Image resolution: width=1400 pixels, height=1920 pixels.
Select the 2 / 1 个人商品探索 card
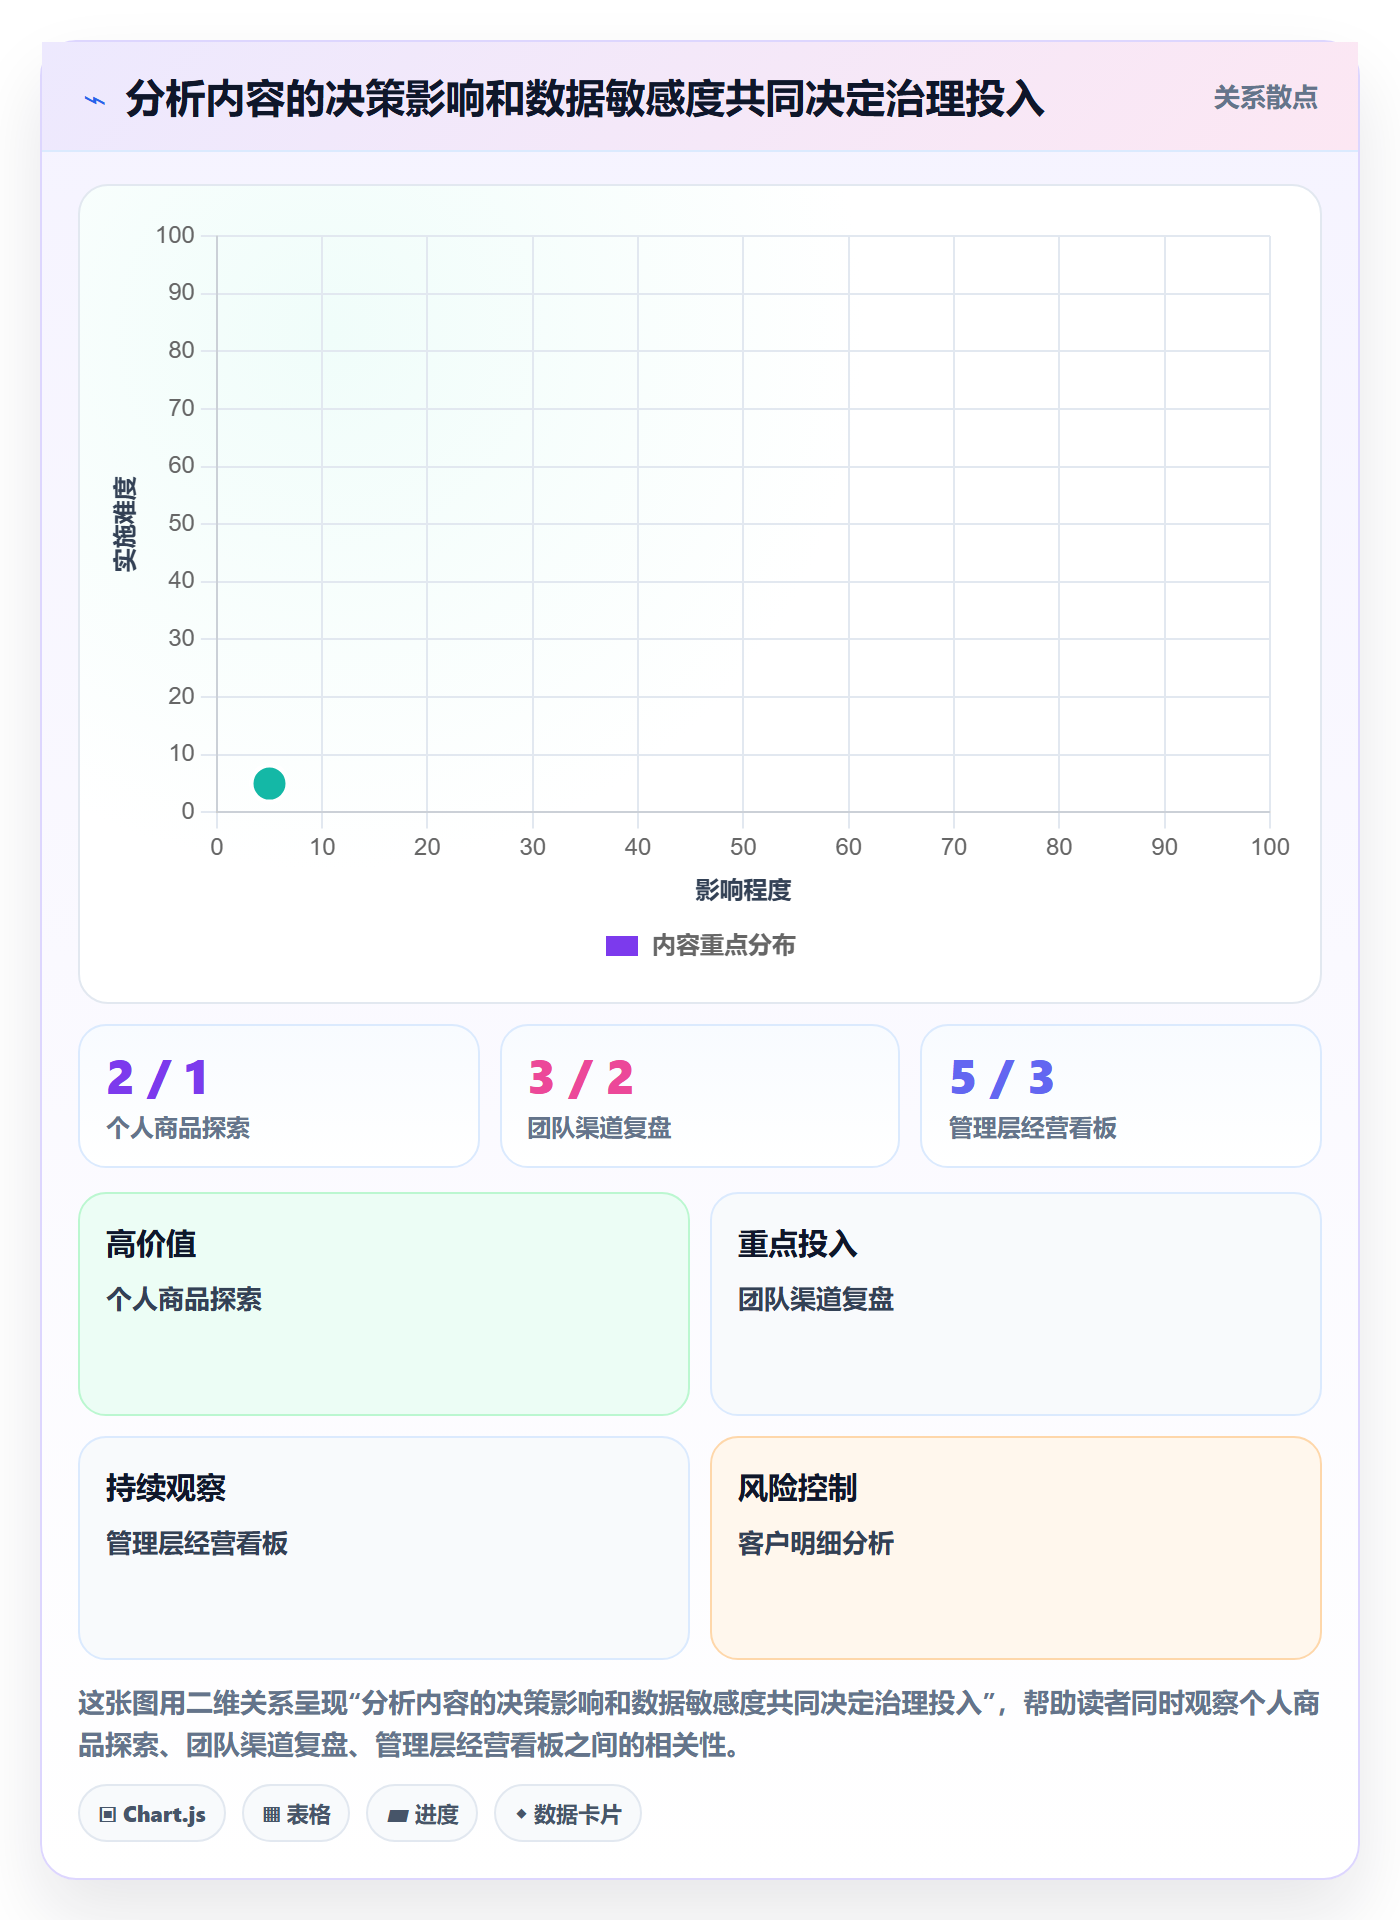[279, 1096]
